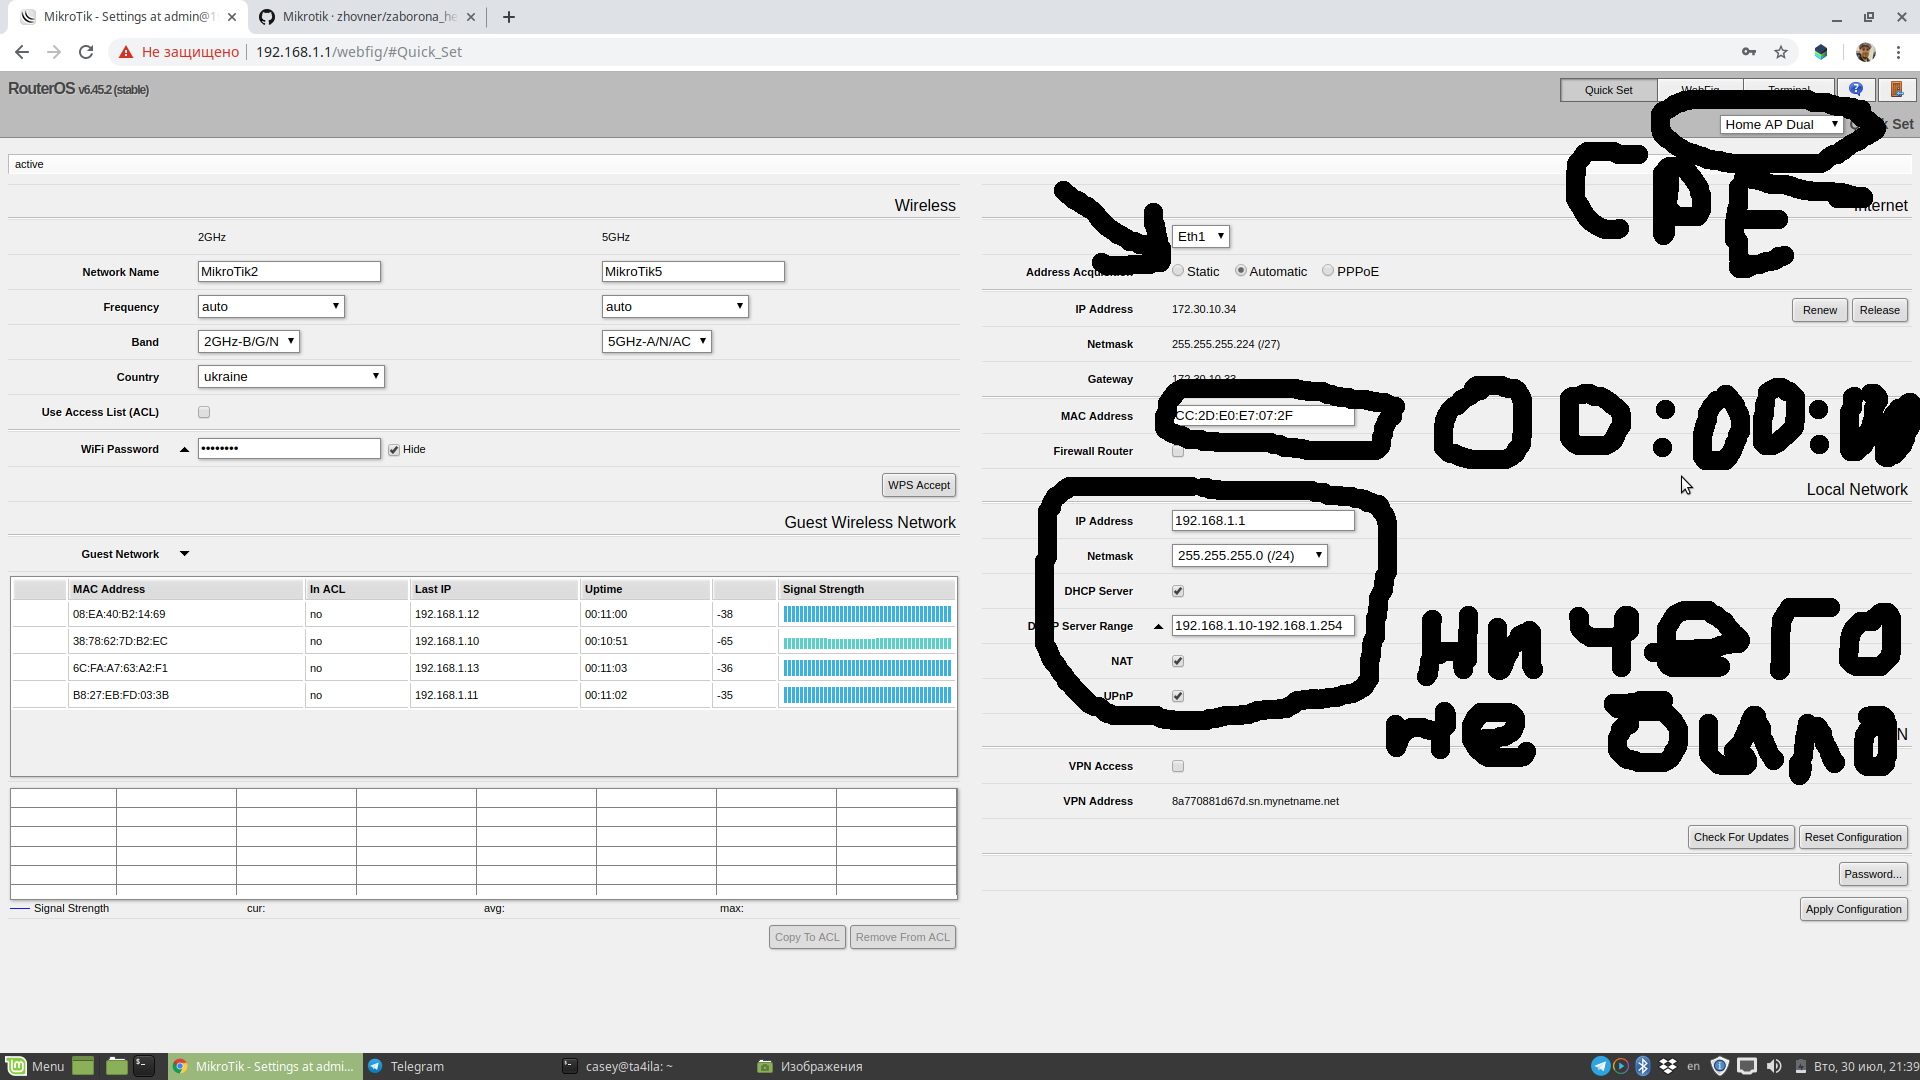1920x1080 pixels.
Task: Click Apply Configuration button
Action: [1854, 909]
